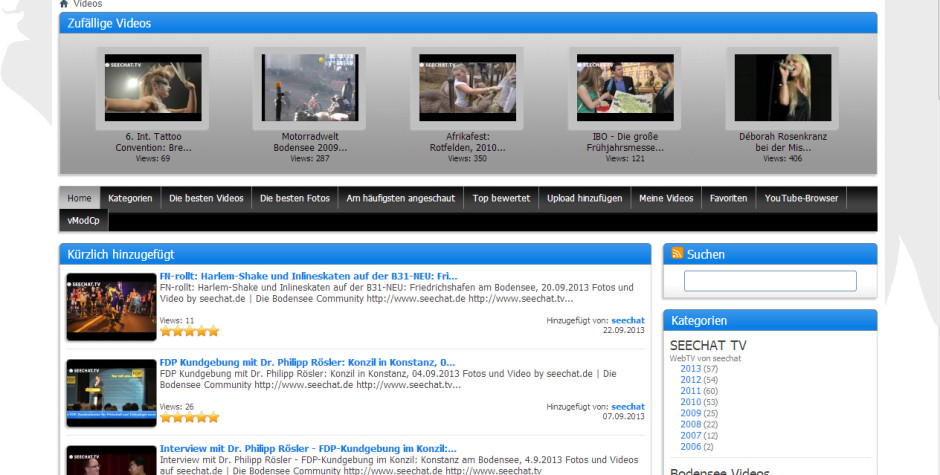Viewport: 940px width, 475px height.
Task: Open Motorradwelt Bodensee 2009 thumbnail
Action: click(310, 88)
